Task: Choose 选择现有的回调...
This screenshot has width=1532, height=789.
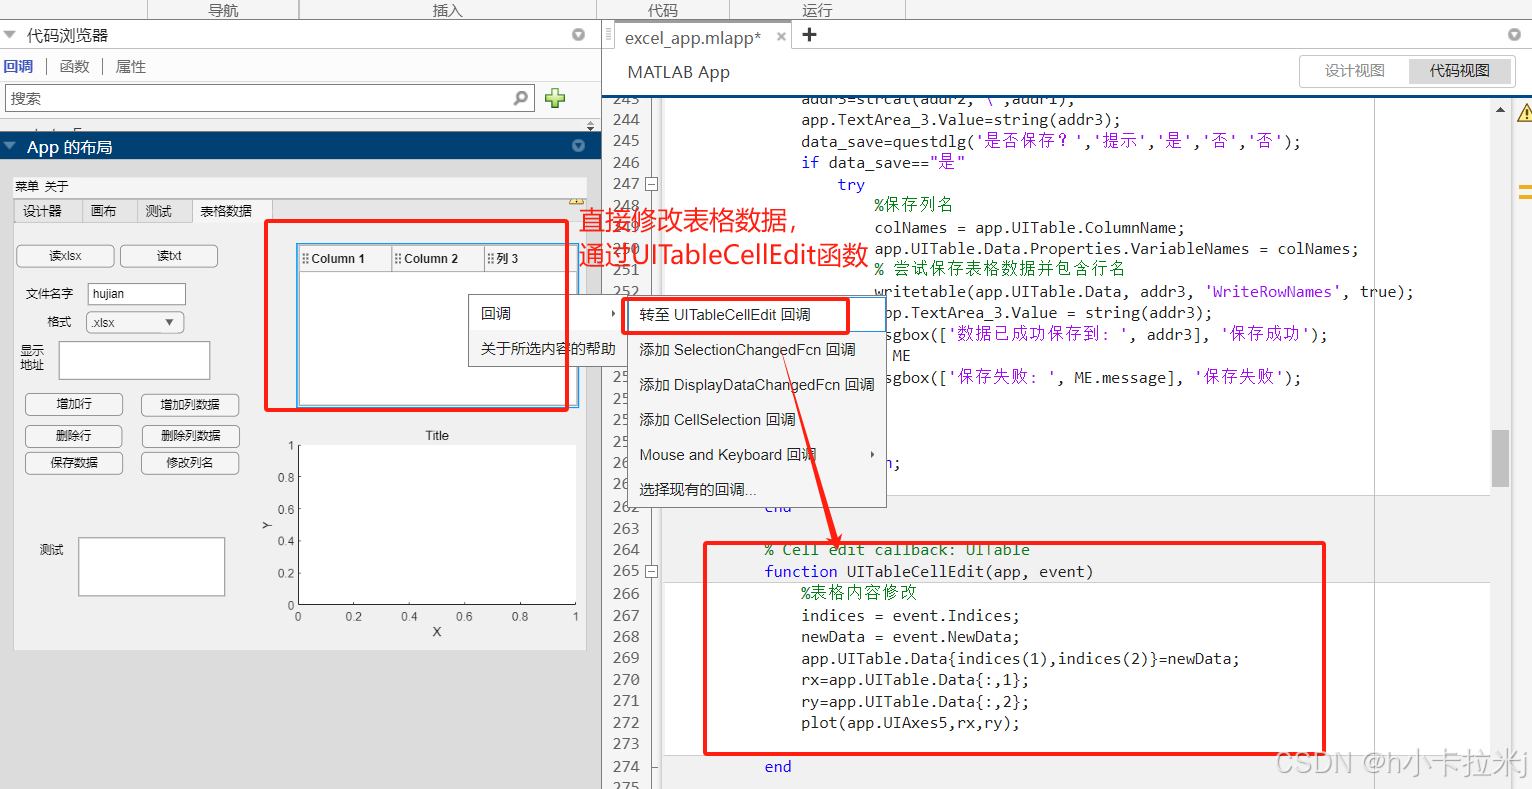Action: tap(757, 490)
